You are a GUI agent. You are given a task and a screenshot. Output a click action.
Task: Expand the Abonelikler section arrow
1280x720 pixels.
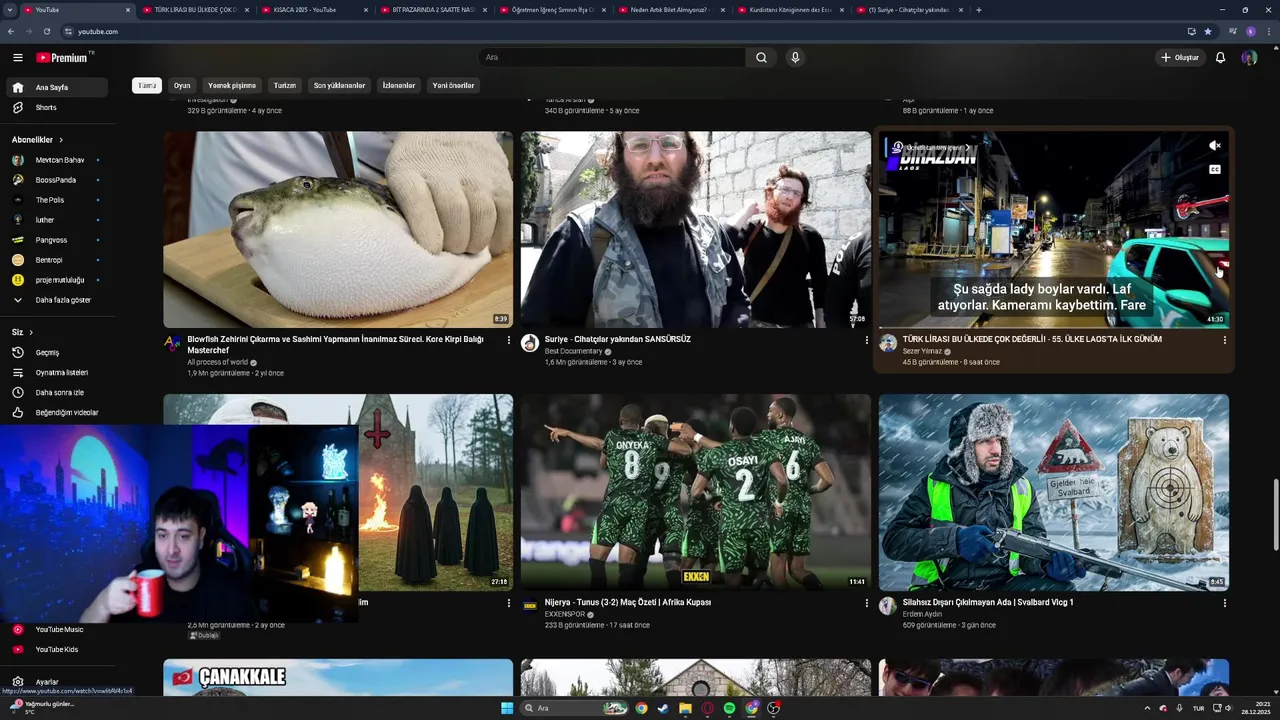tap(61, 140)
